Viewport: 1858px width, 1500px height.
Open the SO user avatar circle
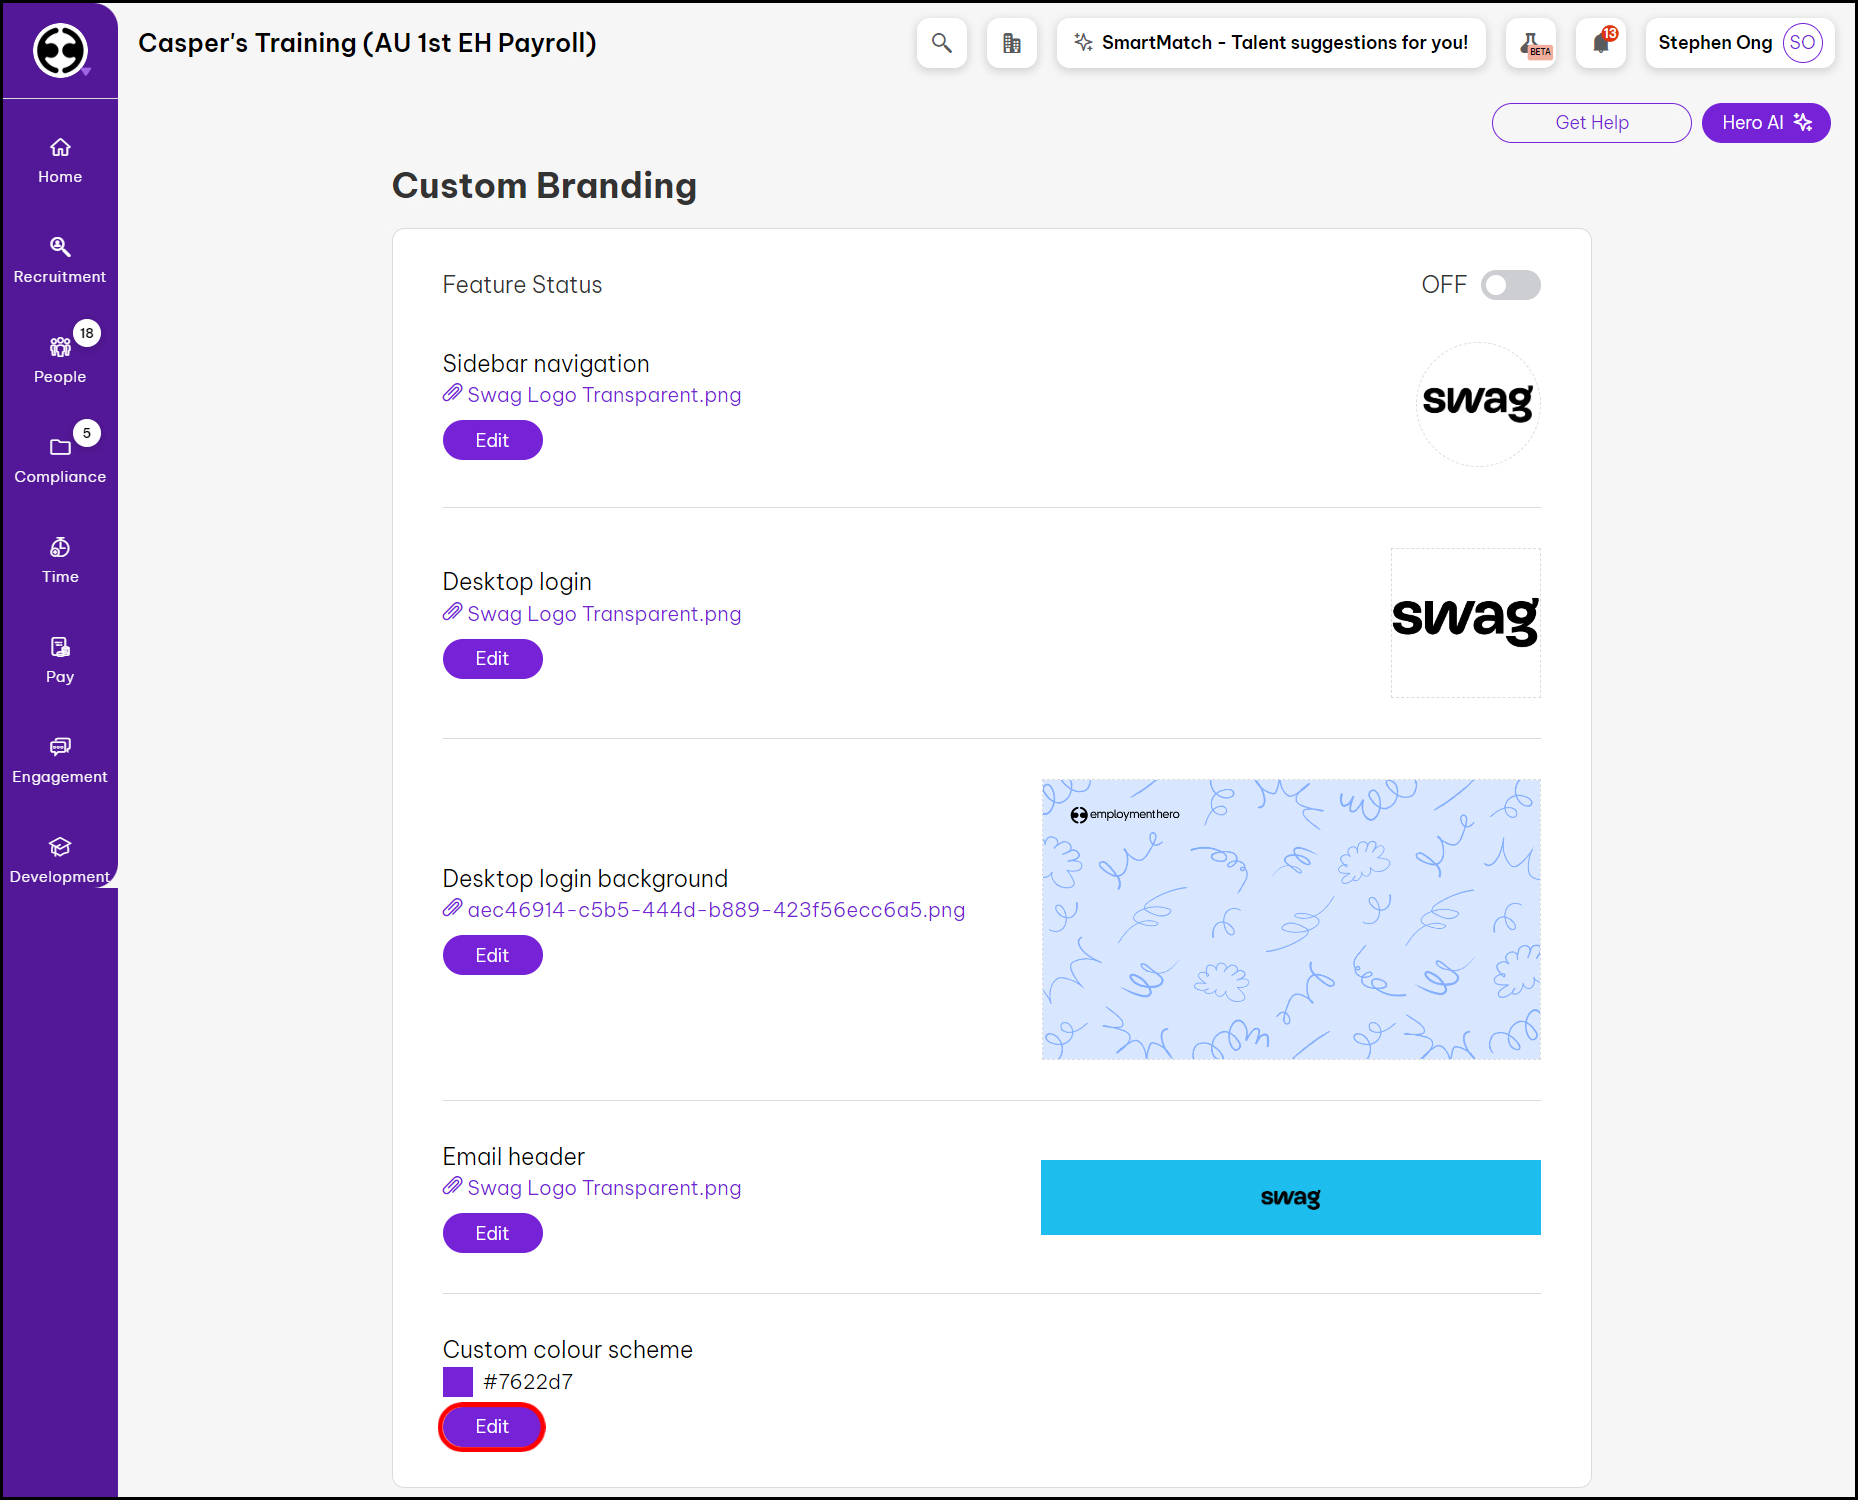coord(1802,43)
